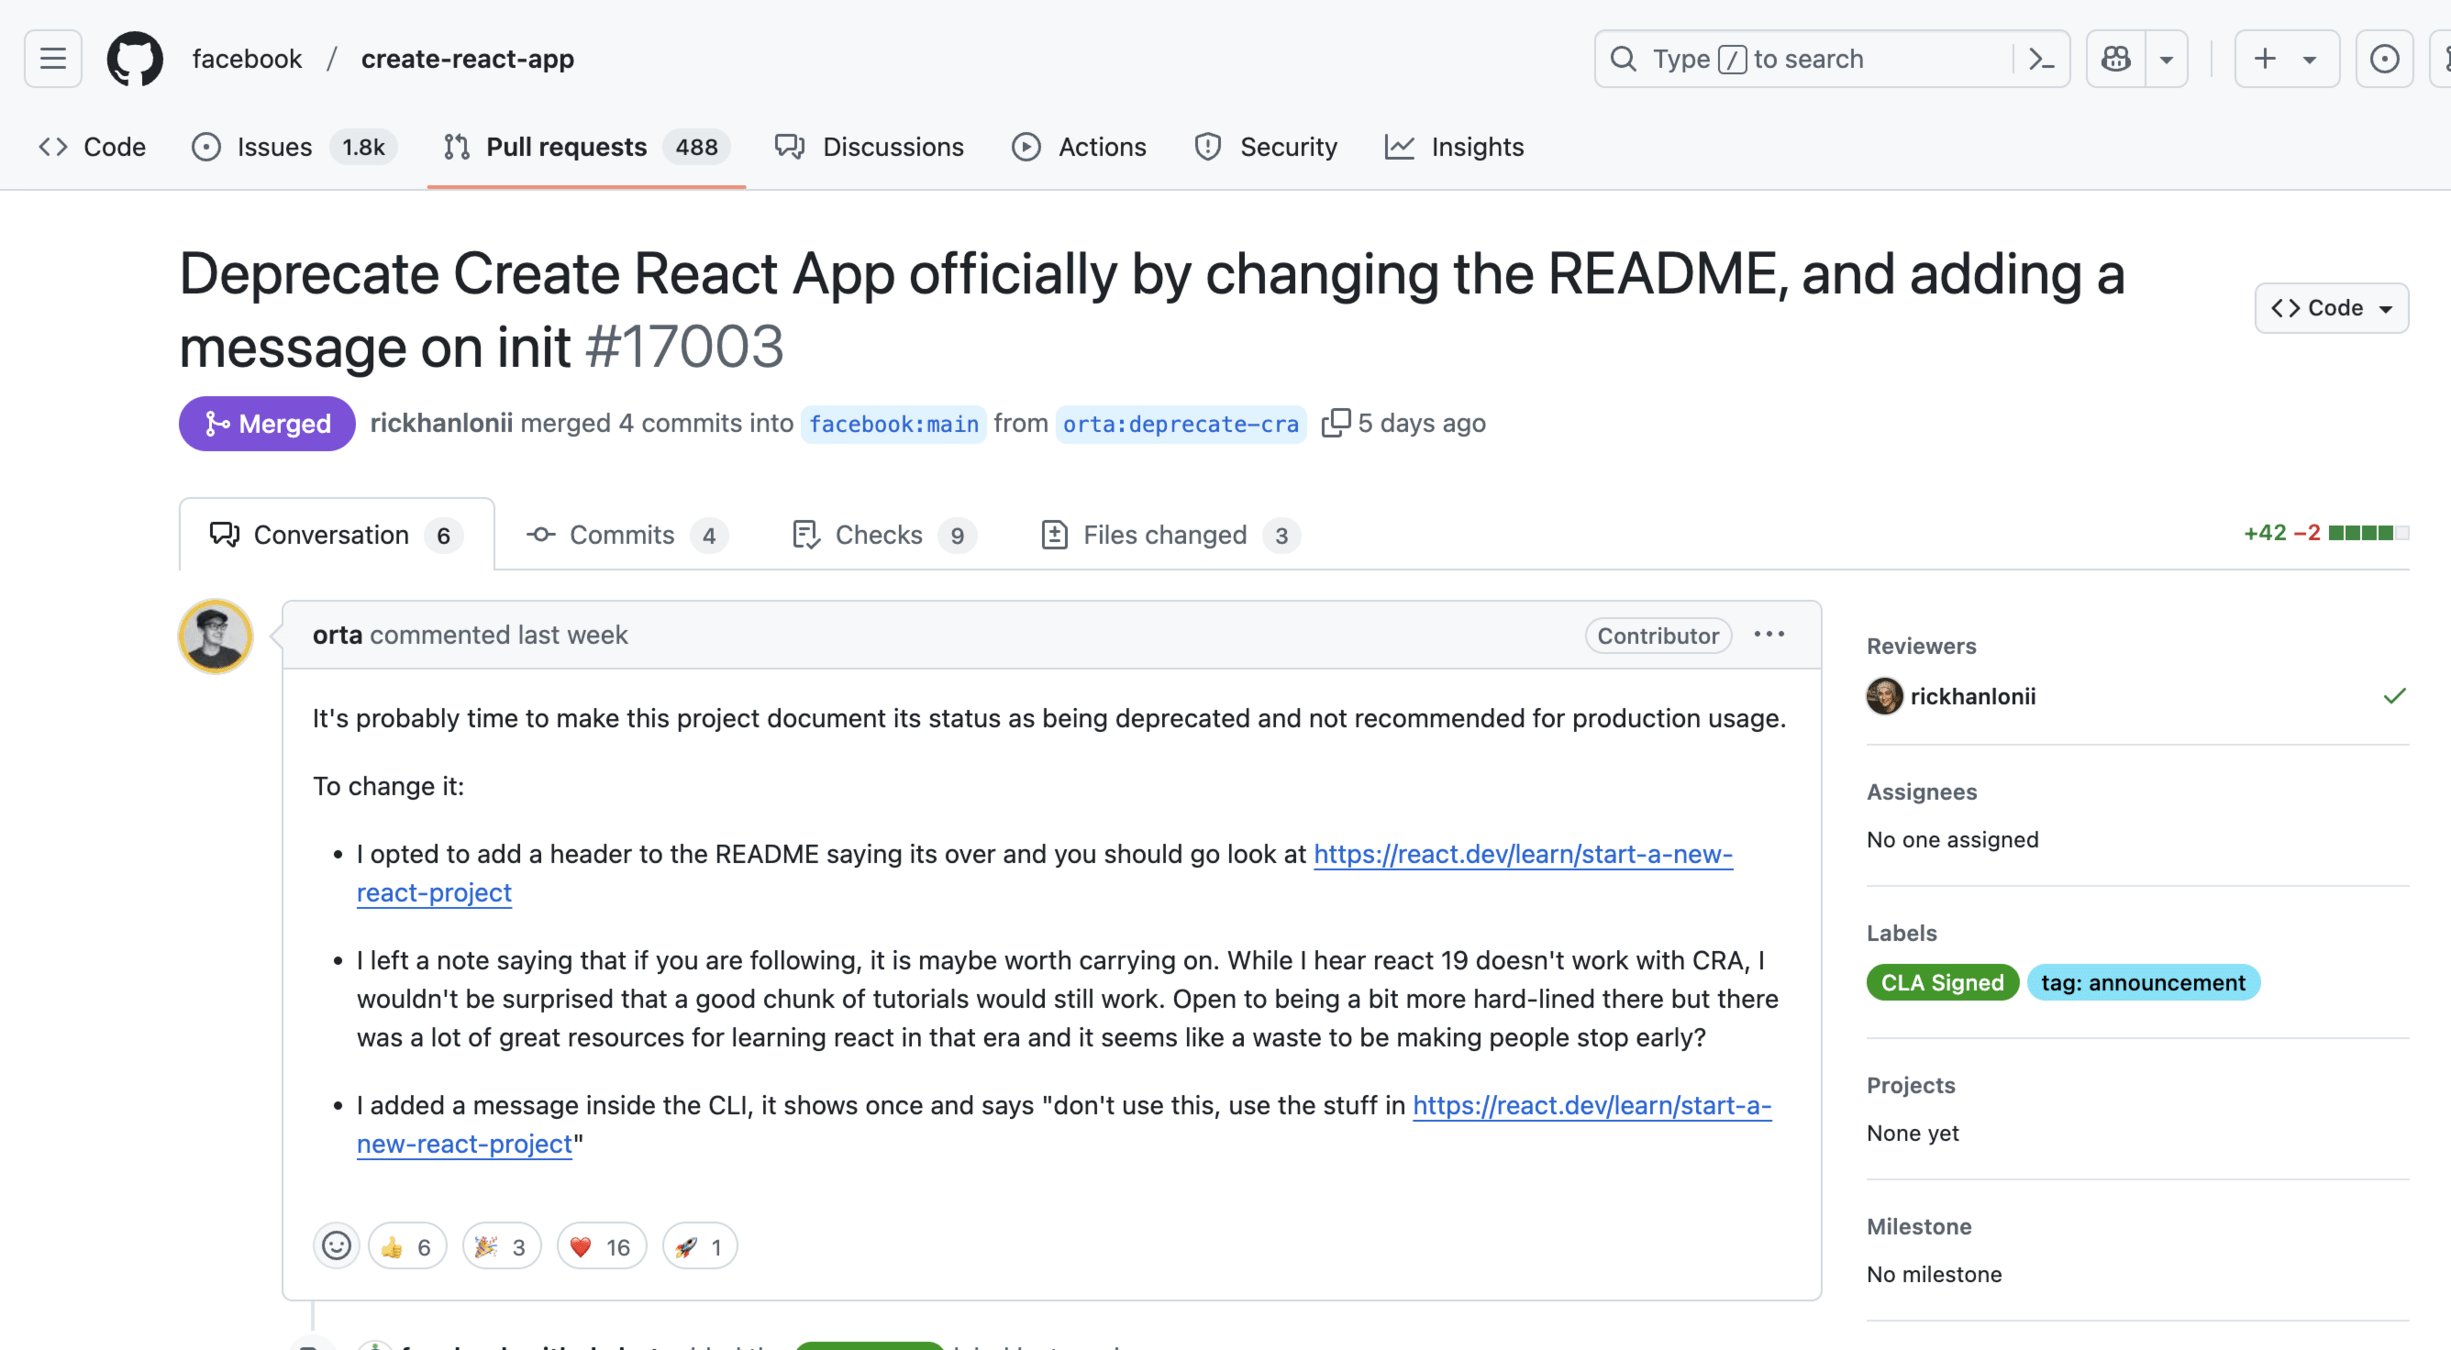Image resolution: width=2451 pixels, height=1350 pixels.
Task: Open the issues icon in top header
Action: pyautogui.click(x=2384, y=59)
